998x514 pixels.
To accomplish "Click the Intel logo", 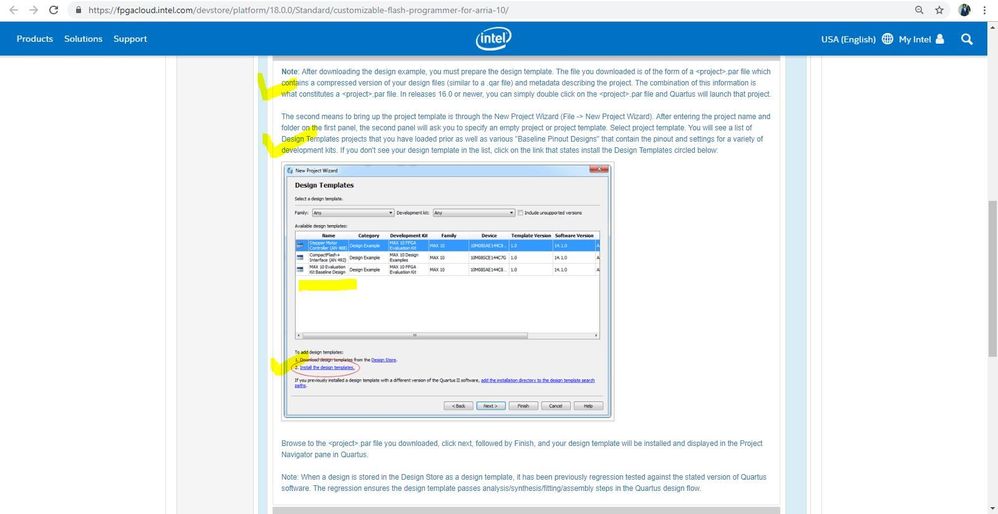I will pyautogui.click(x=494, y=39).
